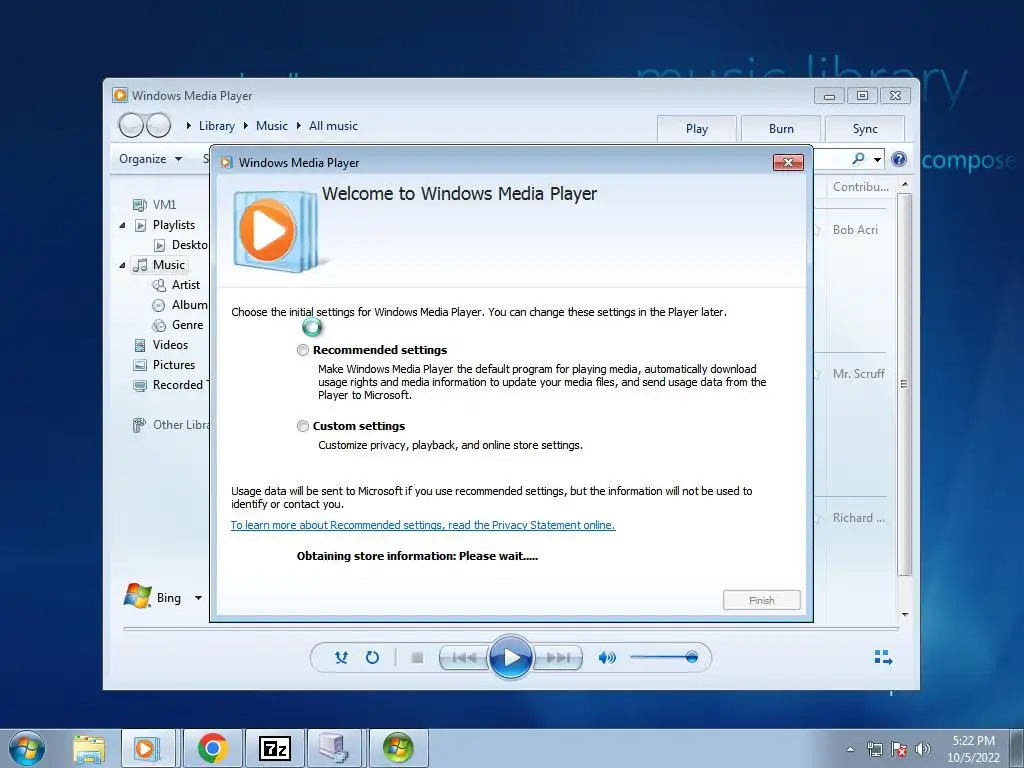1024x768 pixels.
Task: Click the Previous track button
Action: (463, 658)
